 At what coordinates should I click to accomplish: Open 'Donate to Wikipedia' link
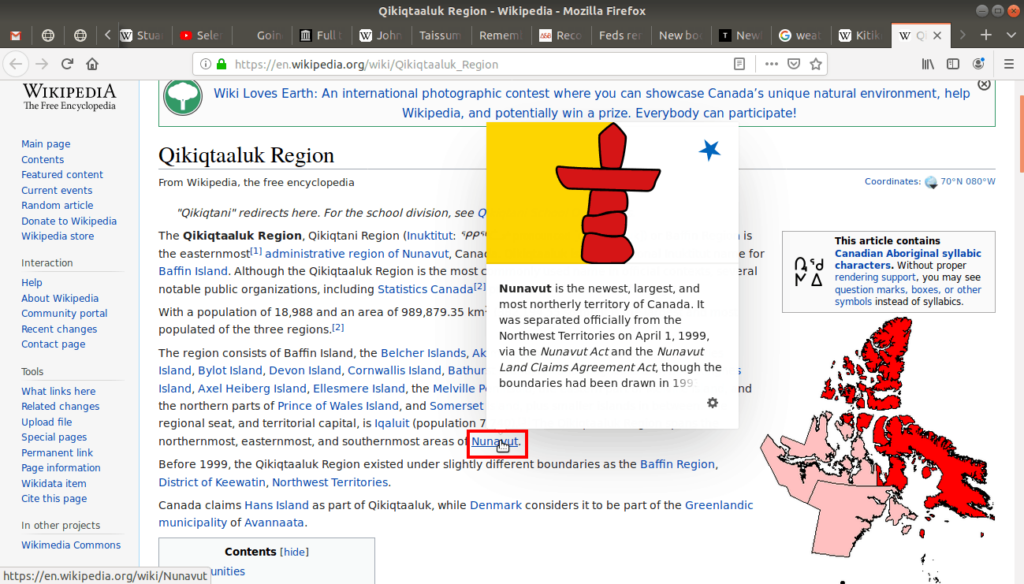pyautogui.click(x=69, y=221)
